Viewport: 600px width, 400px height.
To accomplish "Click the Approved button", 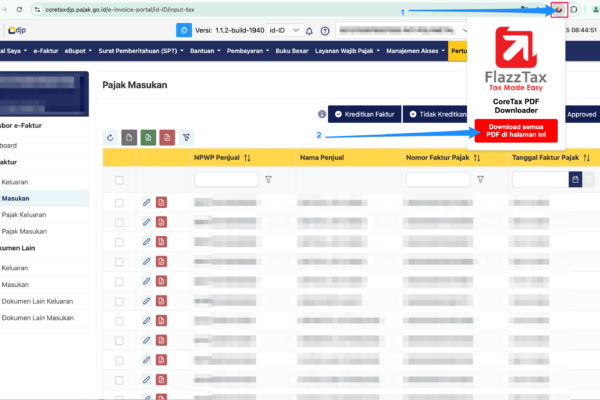I will coord(582,114).
